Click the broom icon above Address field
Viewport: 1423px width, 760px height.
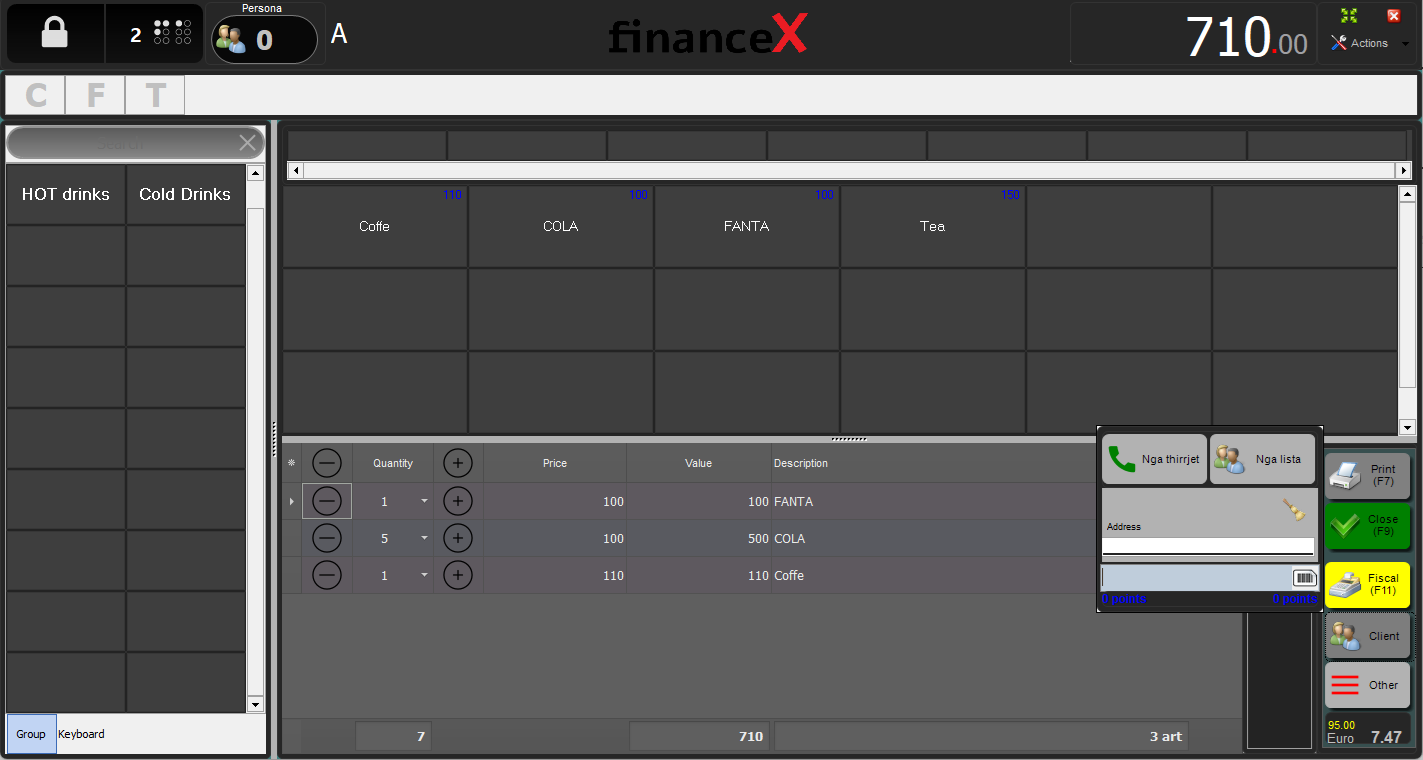1294,510
